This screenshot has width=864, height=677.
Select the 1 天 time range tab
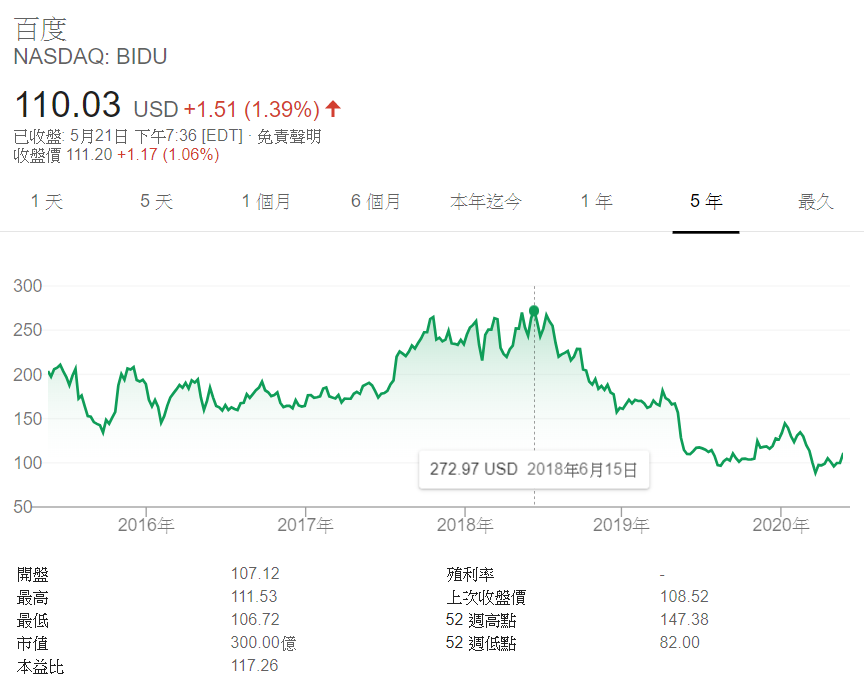pos(47,202)
